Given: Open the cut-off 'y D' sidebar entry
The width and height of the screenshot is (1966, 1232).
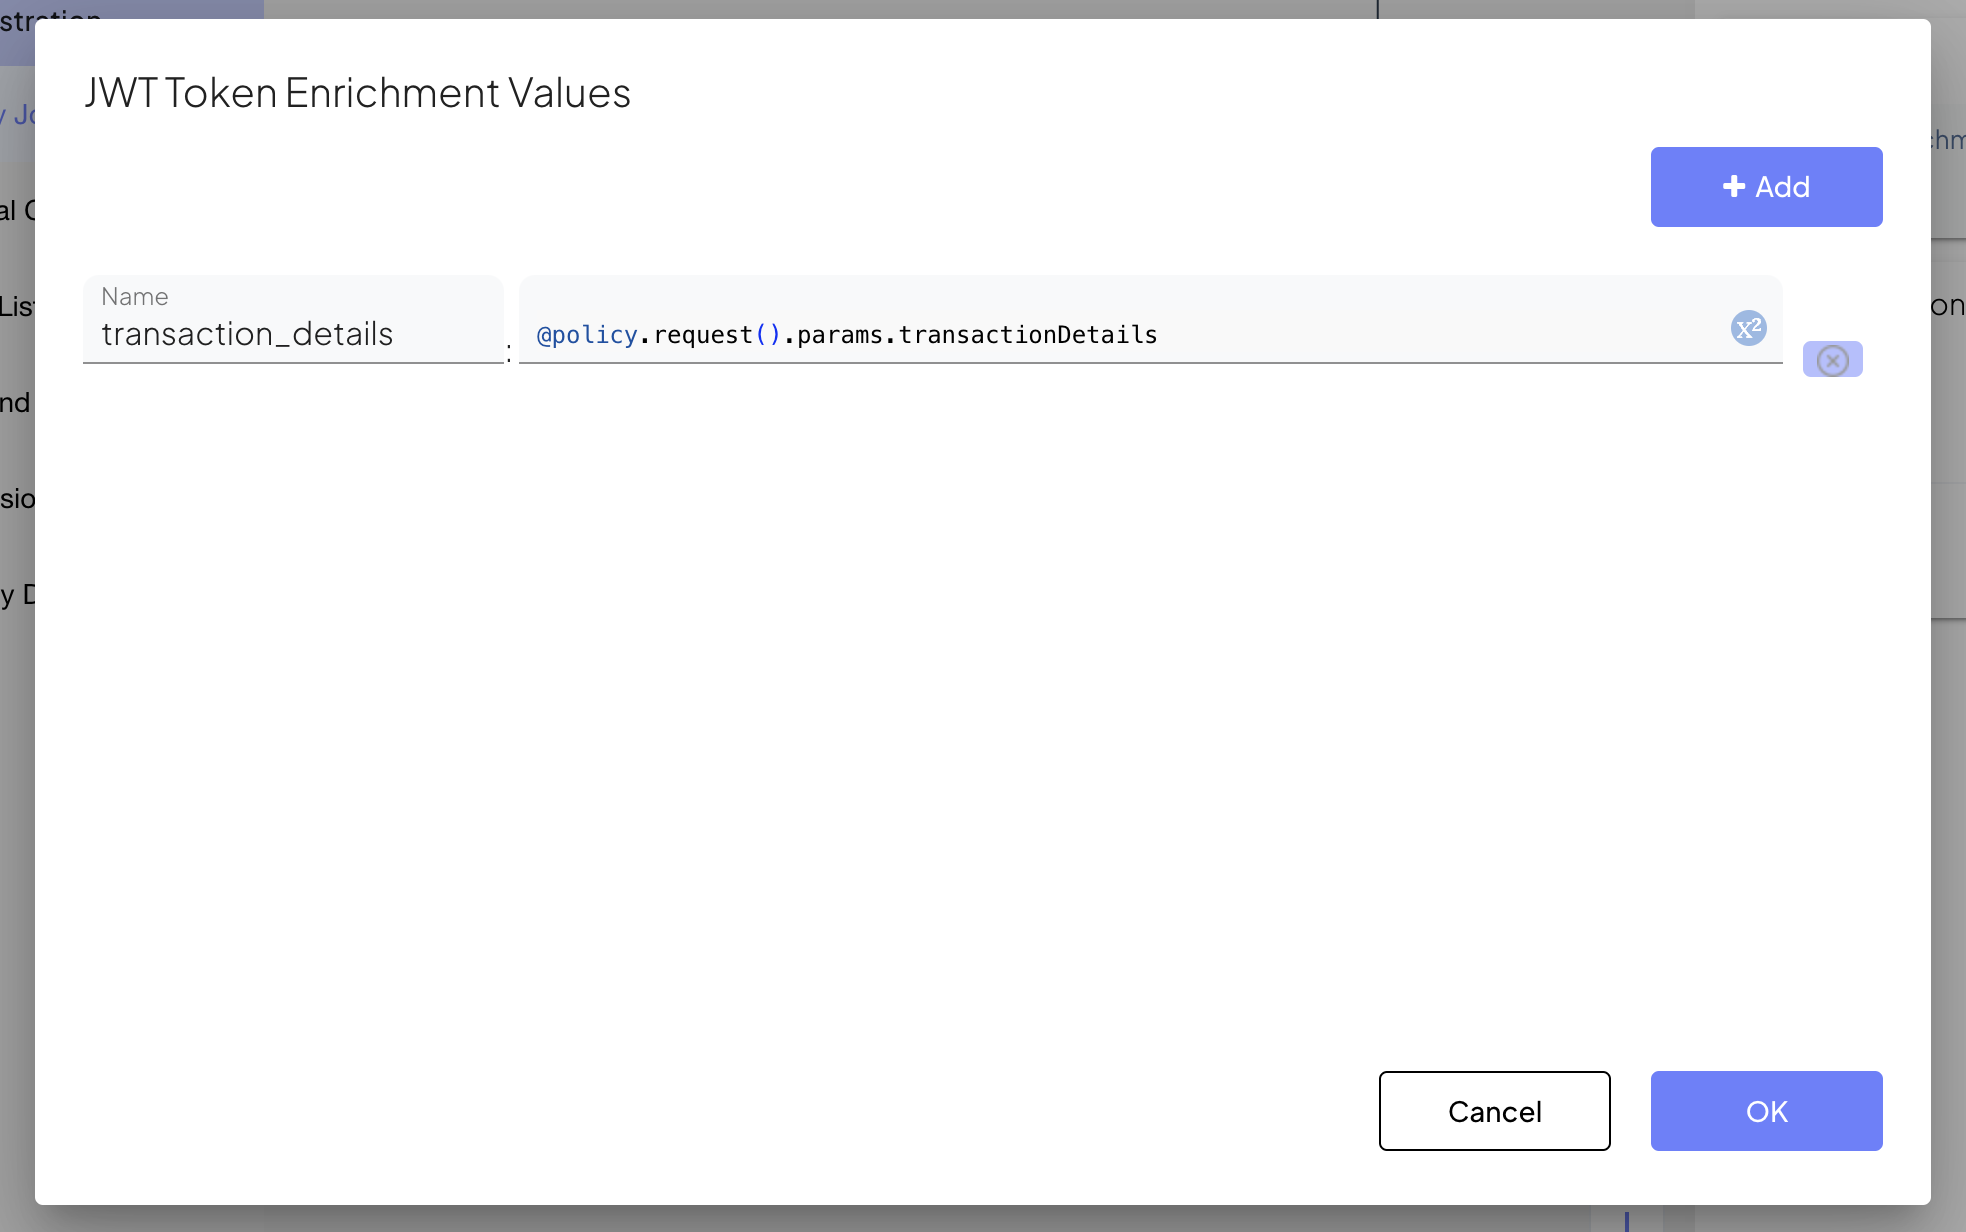Looking at the screenshot, I should [x=16, y=594].
